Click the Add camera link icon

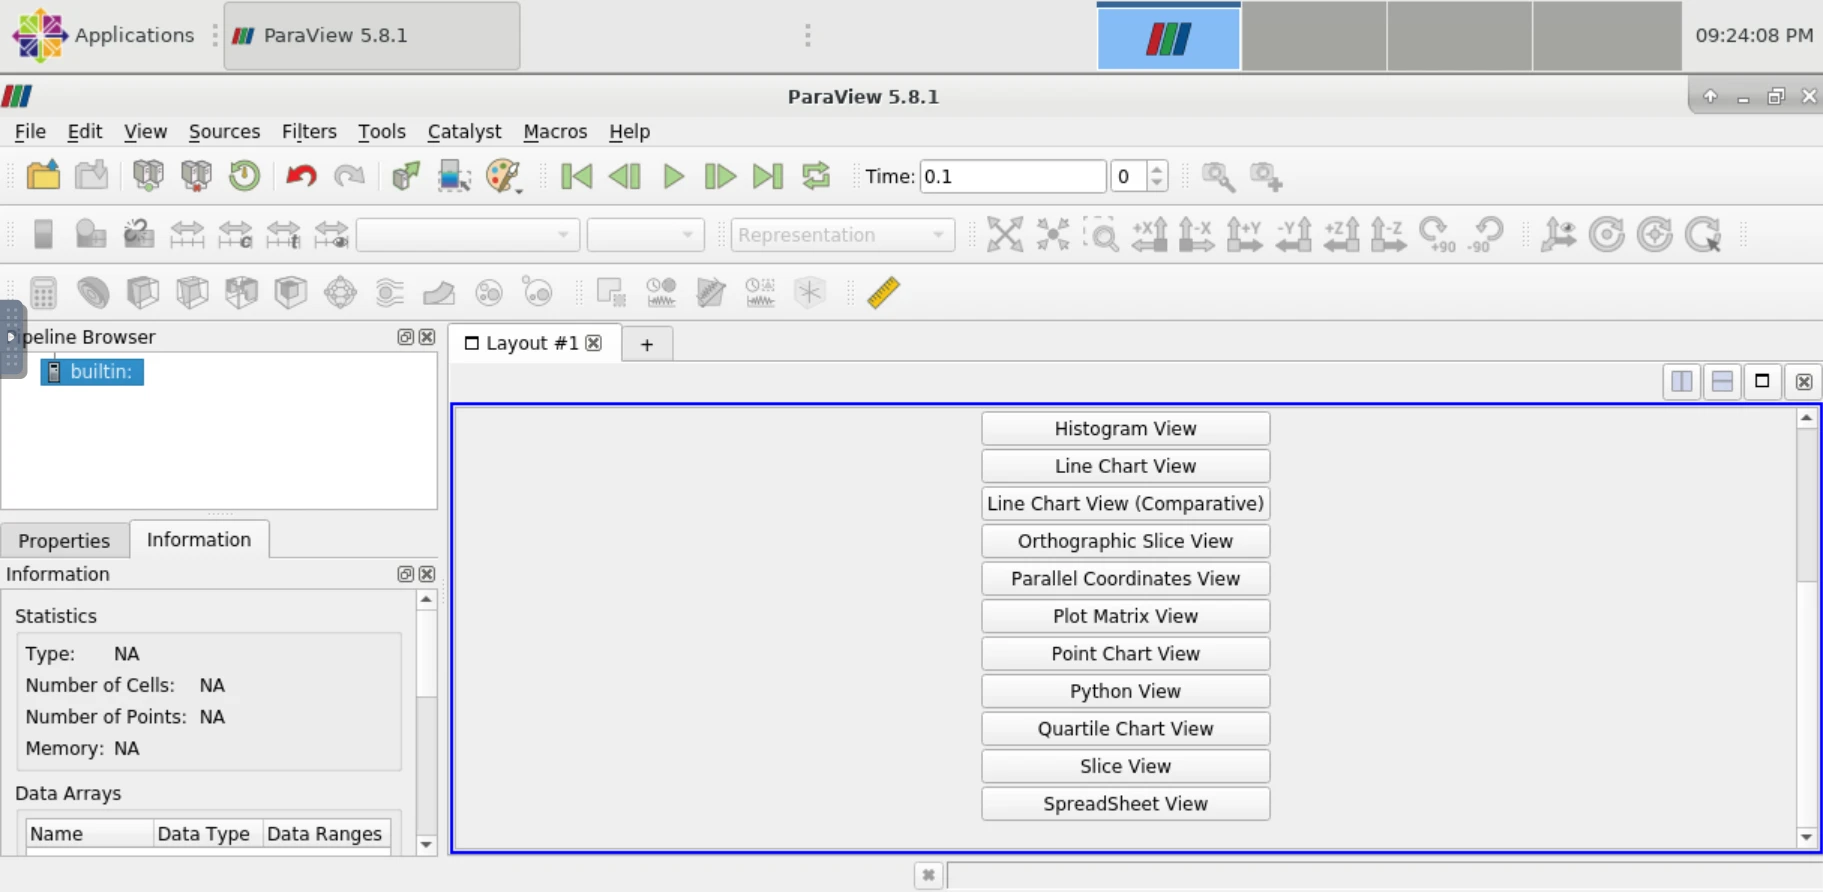[x=1266, y=176]
